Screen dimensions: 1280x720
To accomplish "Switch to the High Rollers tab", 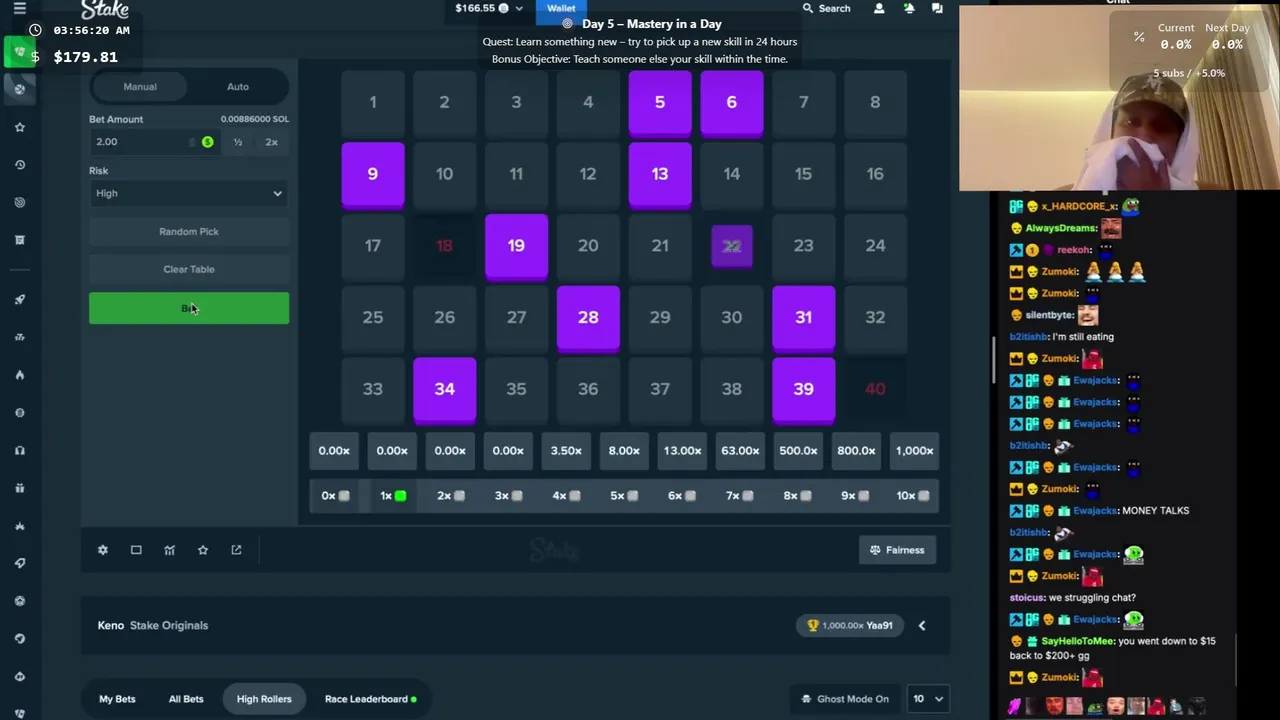I will [264, 699].
